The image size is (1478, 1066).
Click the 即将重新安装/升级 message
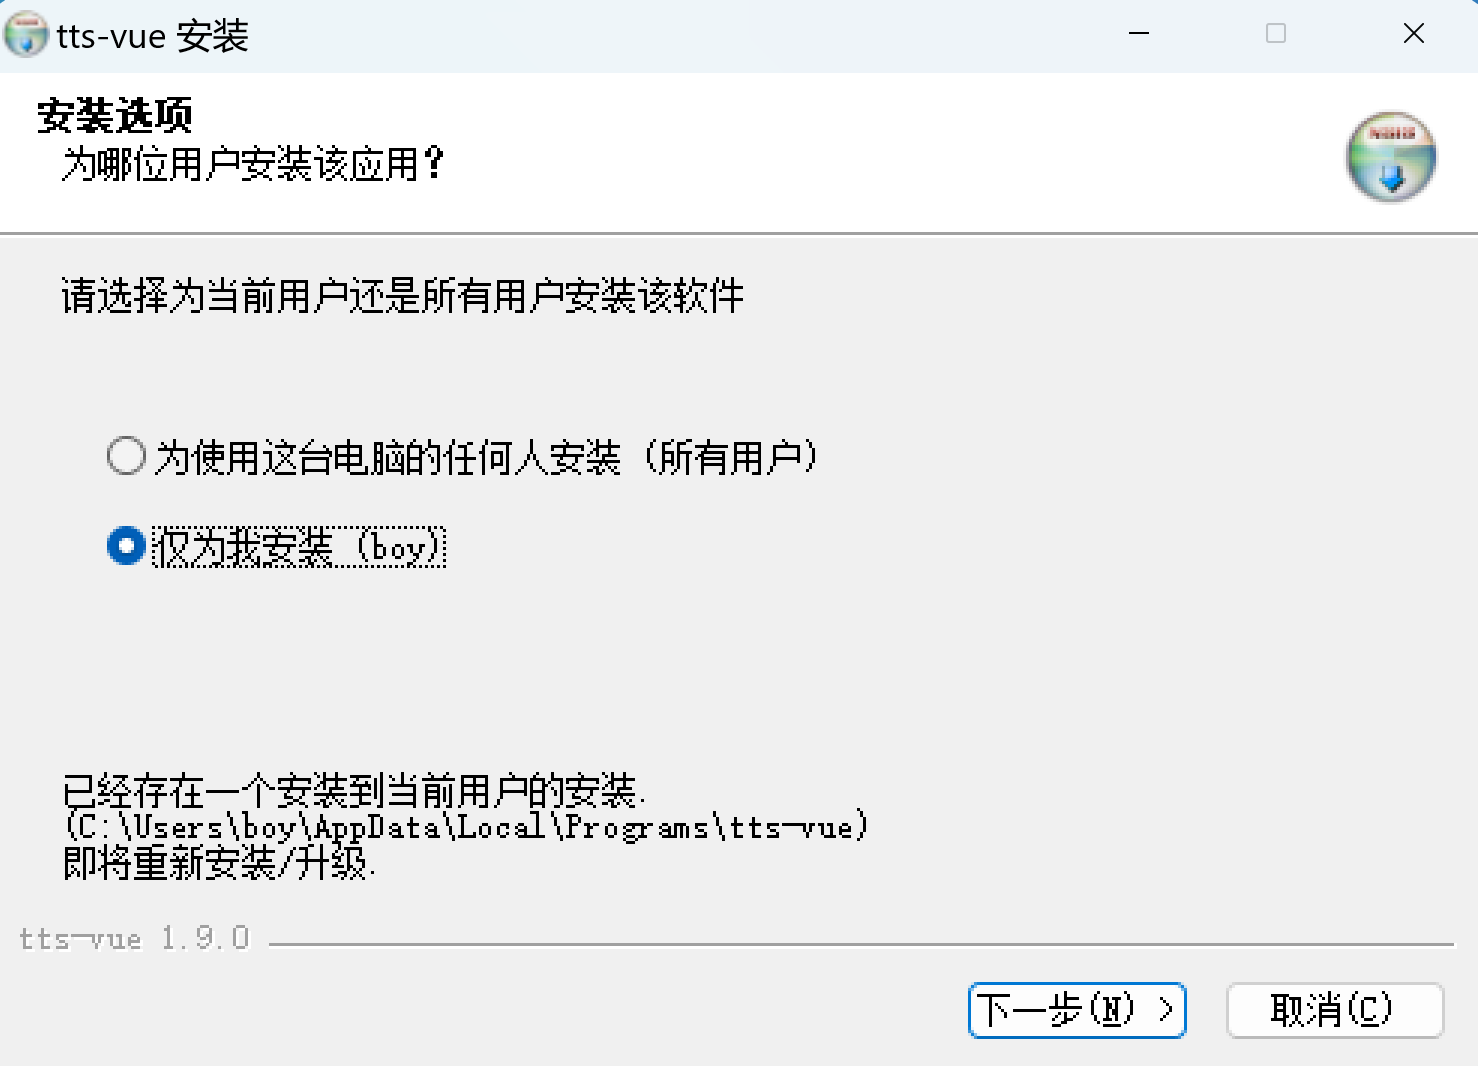219,862
